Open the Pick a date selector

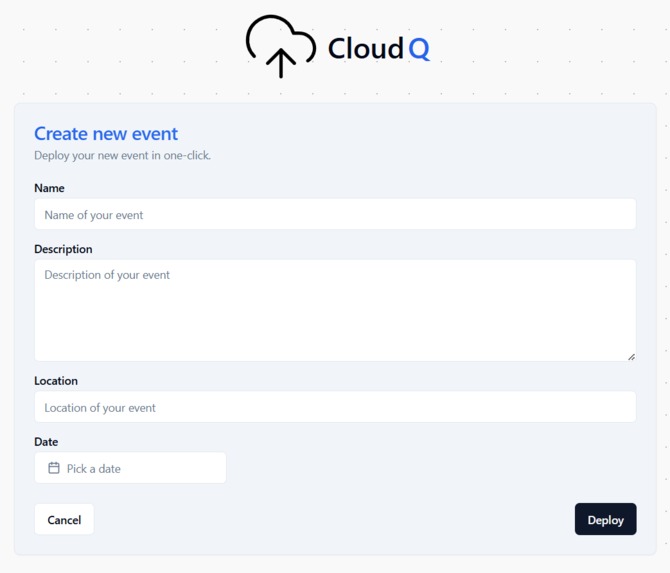pos(130,468)
